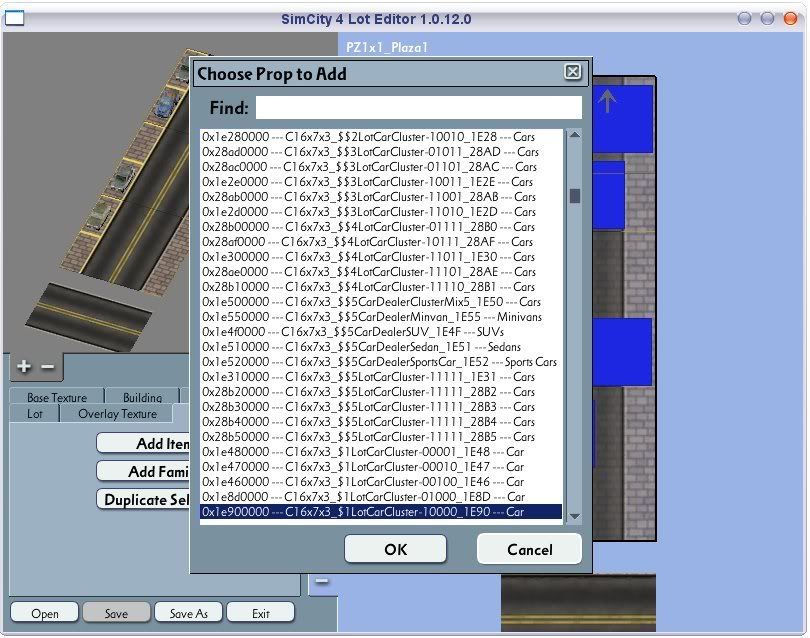The width and height of the screenshot is (810, 638).
Task: Select prop 0x1e310000 LotCarCluster-11111_1E31
Action: point(381,377)
